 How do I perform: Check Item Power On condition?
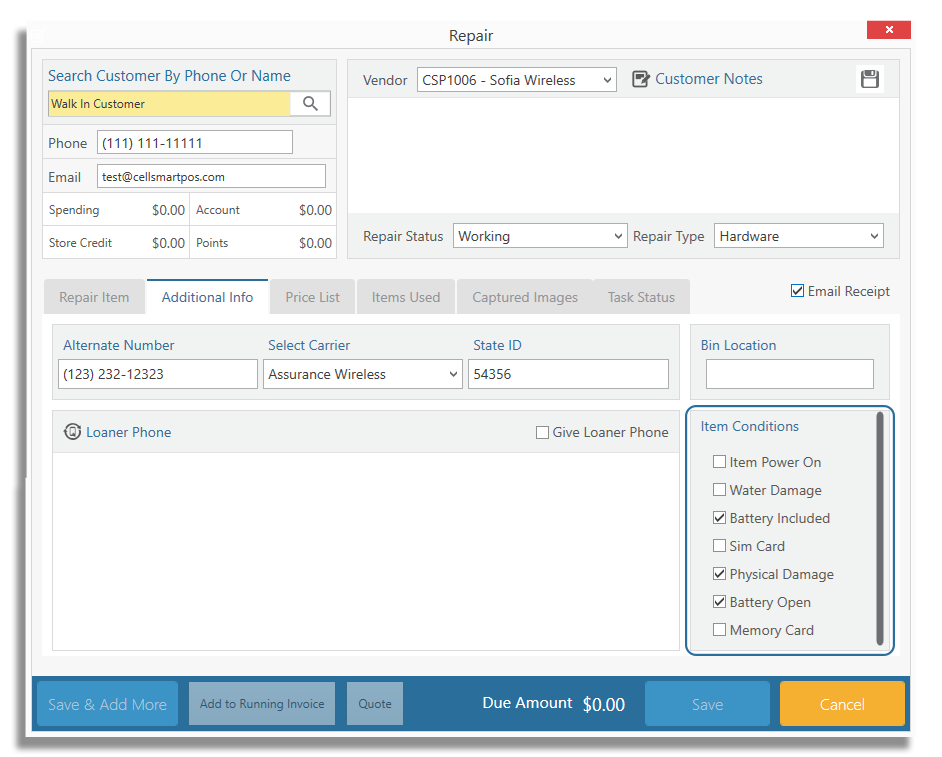tap(719, 461)
